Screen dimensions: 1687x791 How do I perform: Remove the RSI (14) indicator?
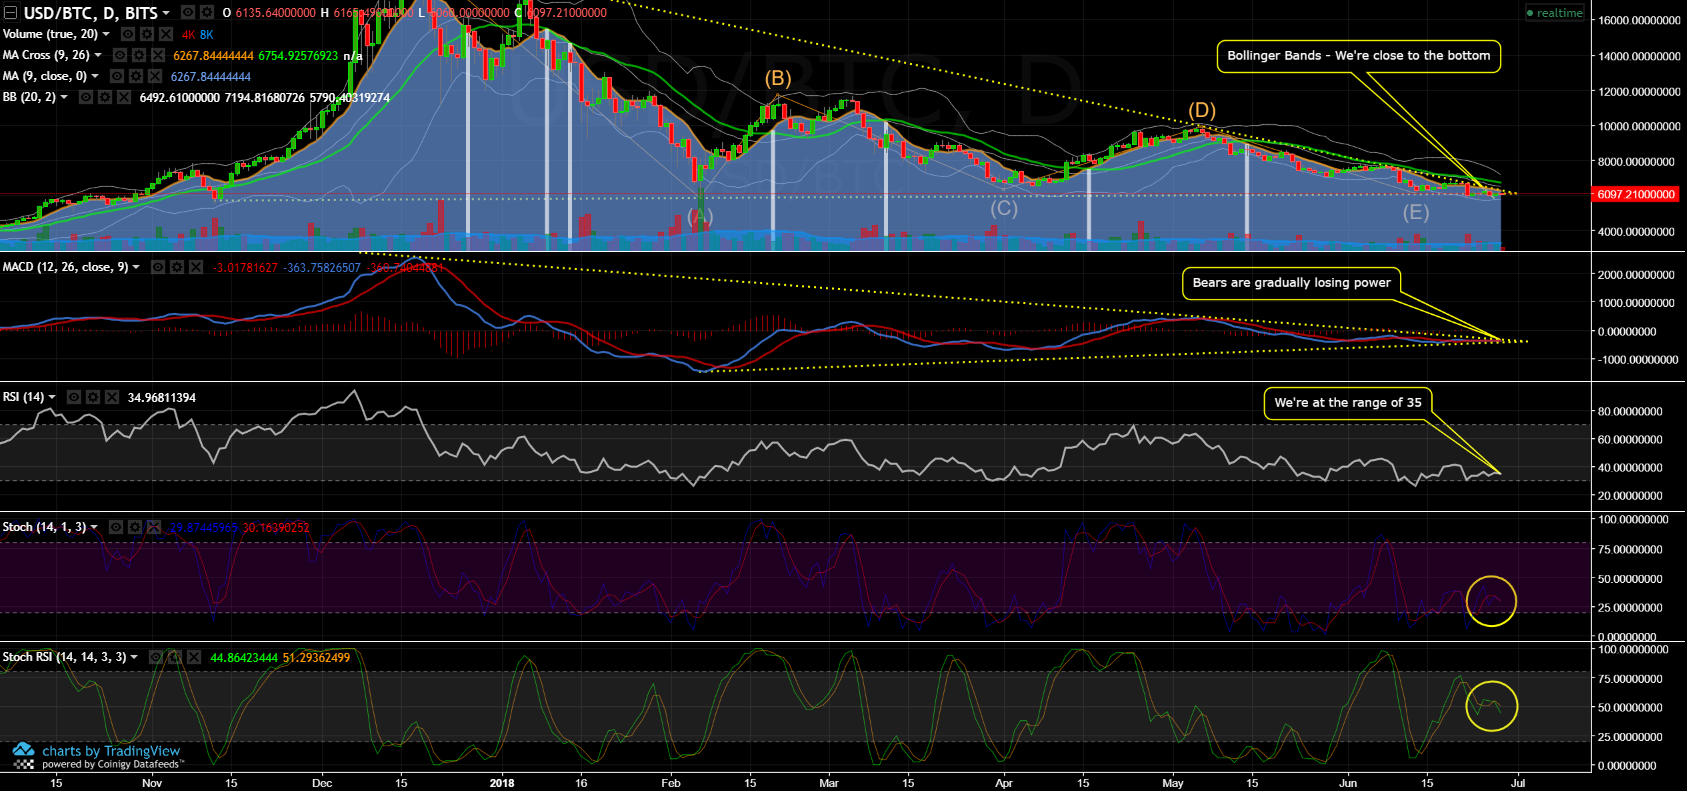point(112,397)
